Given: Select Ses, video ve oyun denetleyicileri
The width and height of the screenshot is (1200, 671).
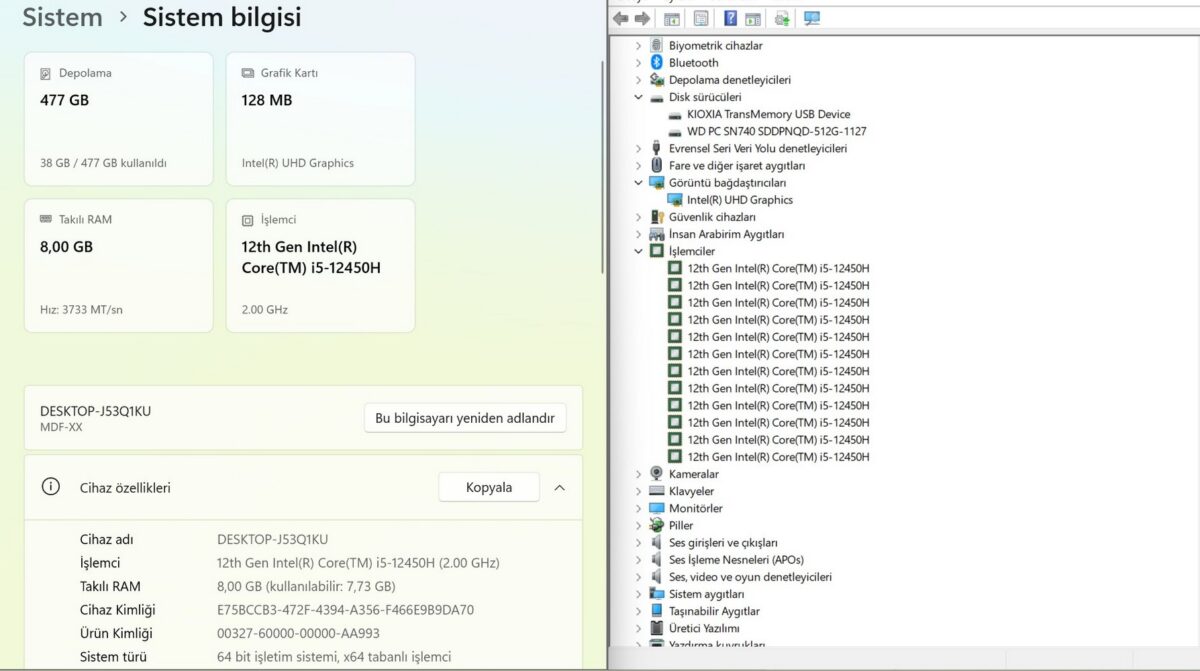Looking at the screenshot, I should tap(750, 577).
